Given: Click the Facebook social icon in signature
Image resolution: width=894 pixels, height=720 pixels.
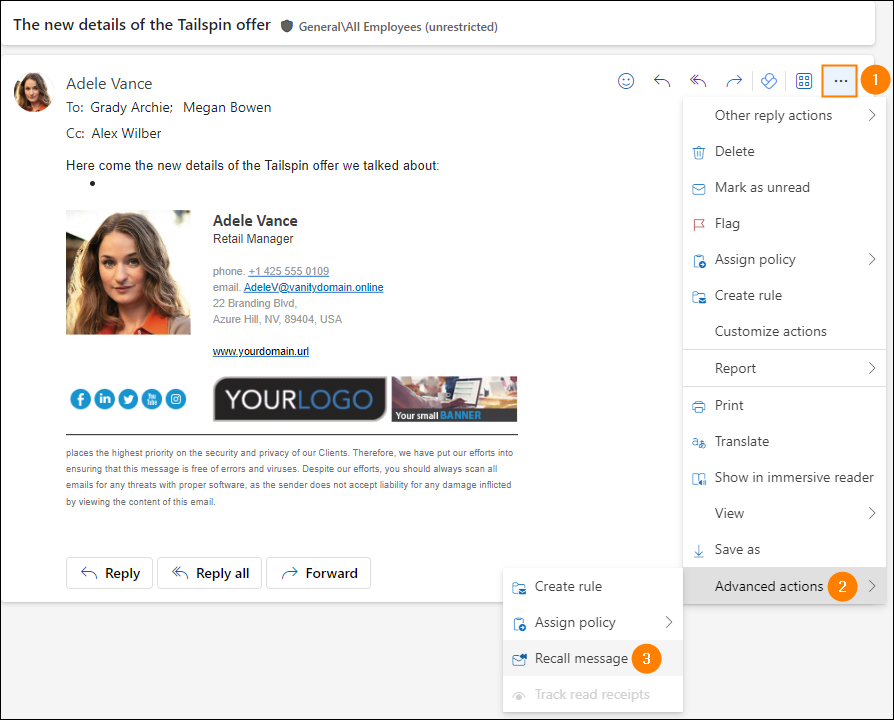Looking at the screenshot, I should 80,399.
